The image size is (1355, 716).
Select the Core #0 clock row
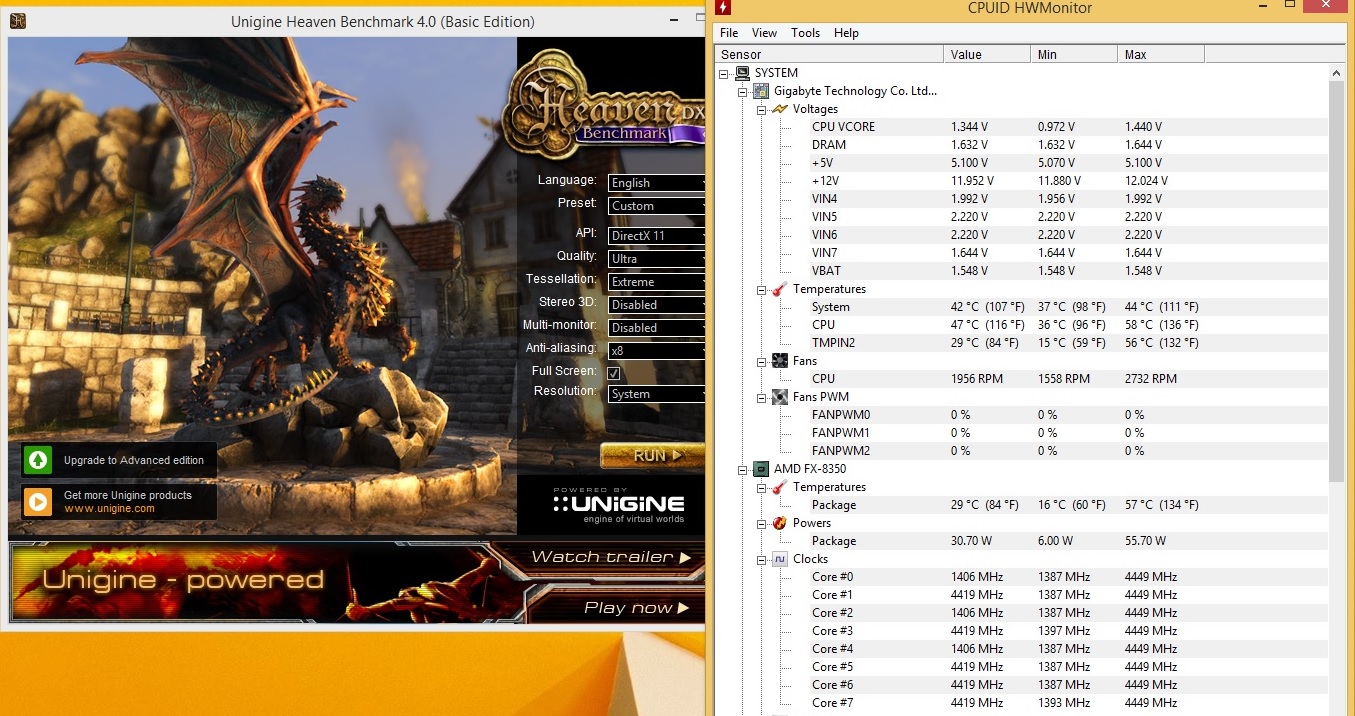coord(1069,577)
